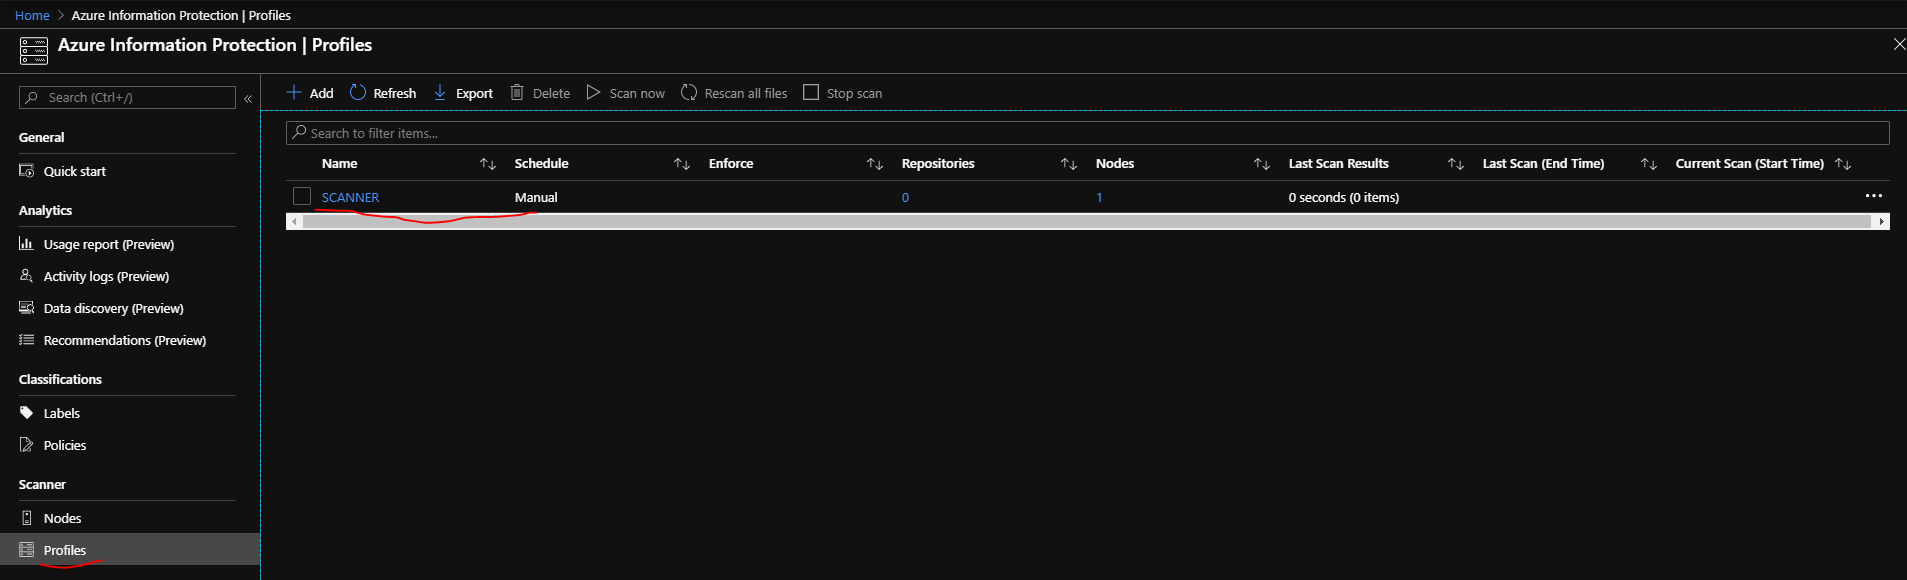Click the Export button label
The image size is (1907, 580).
(474, 93)
